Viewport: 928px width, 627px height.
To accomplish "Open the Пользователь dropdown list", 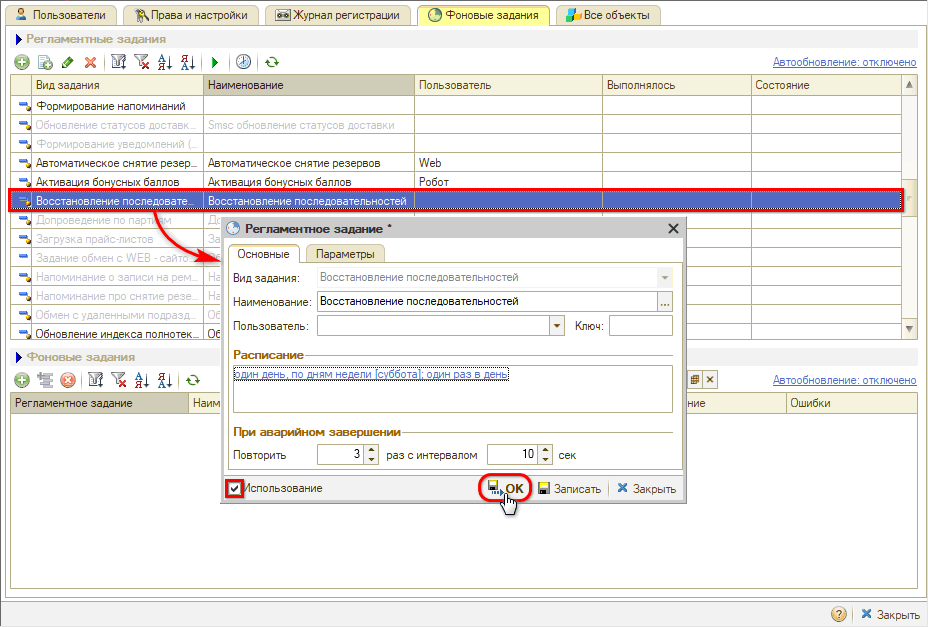I will (x=557, y=326).
